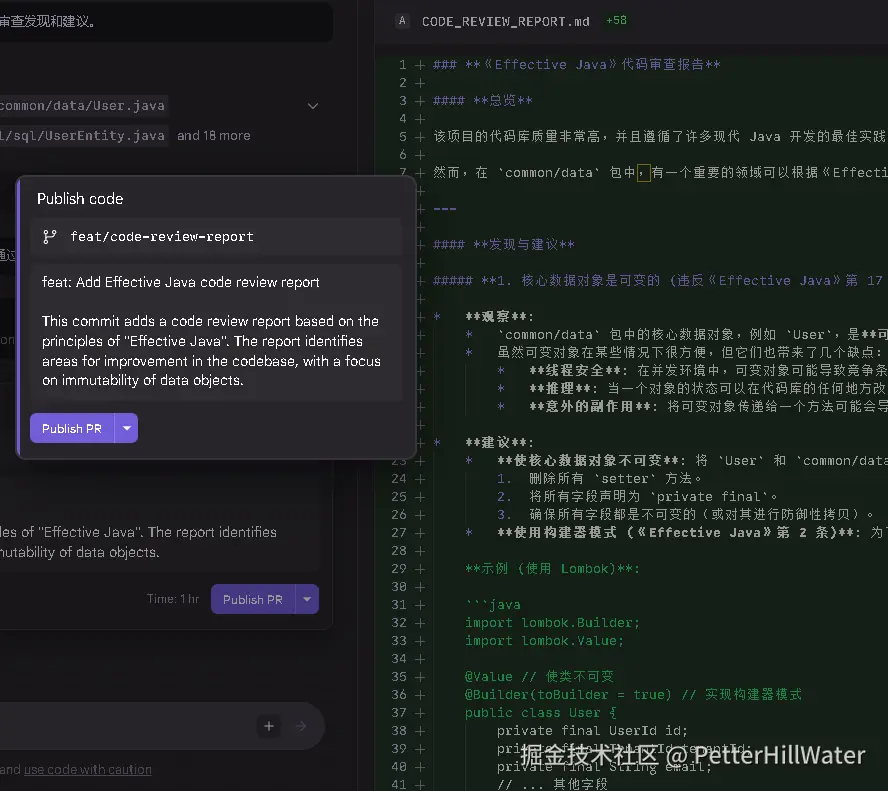Click line 'import lombok.Value;'

pos(544,641)
